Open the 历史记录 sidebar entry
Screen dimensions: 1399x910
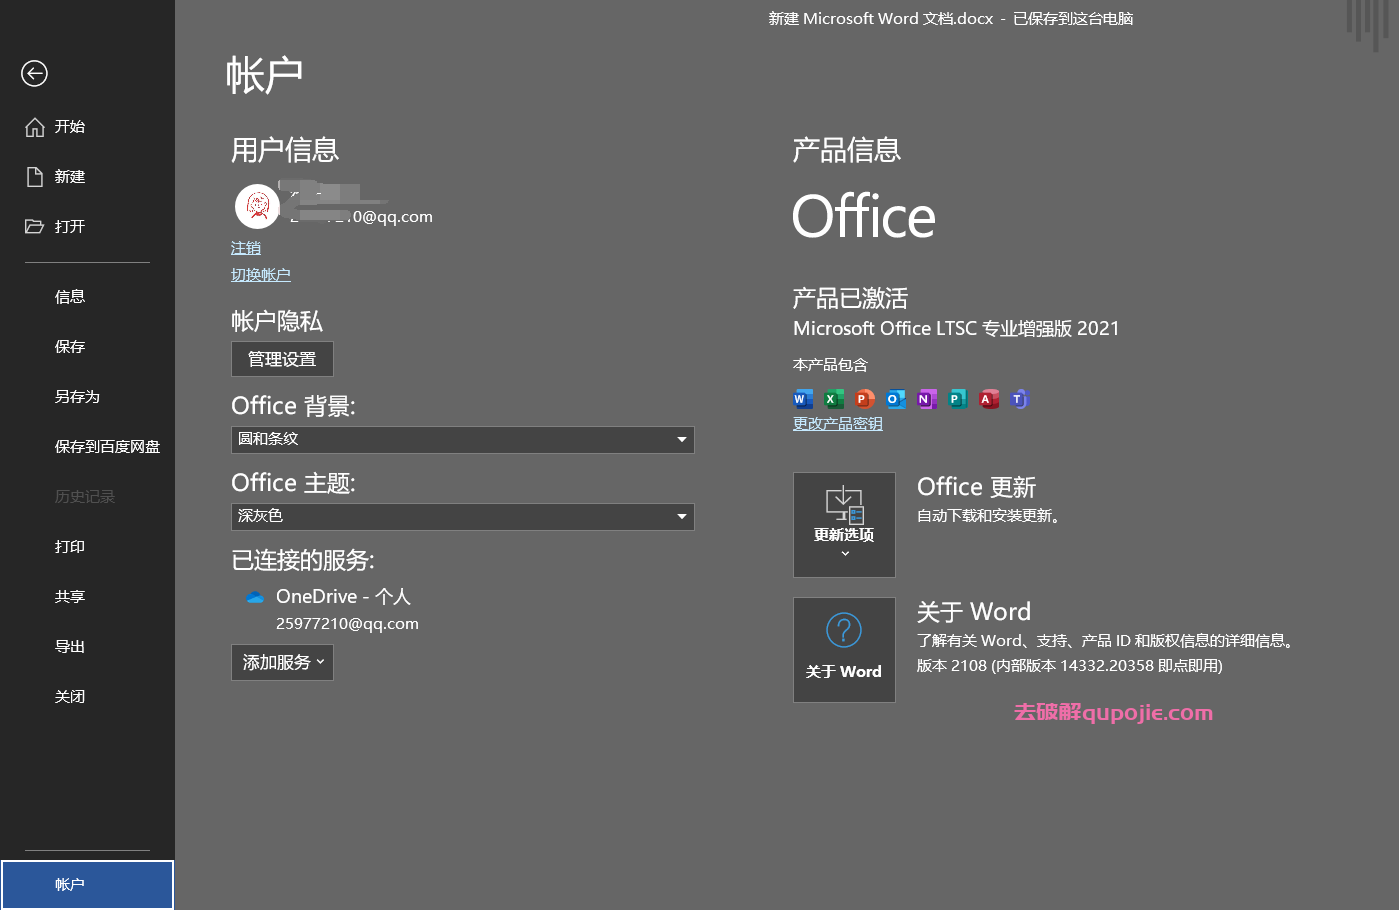click(x=85, y=497)
